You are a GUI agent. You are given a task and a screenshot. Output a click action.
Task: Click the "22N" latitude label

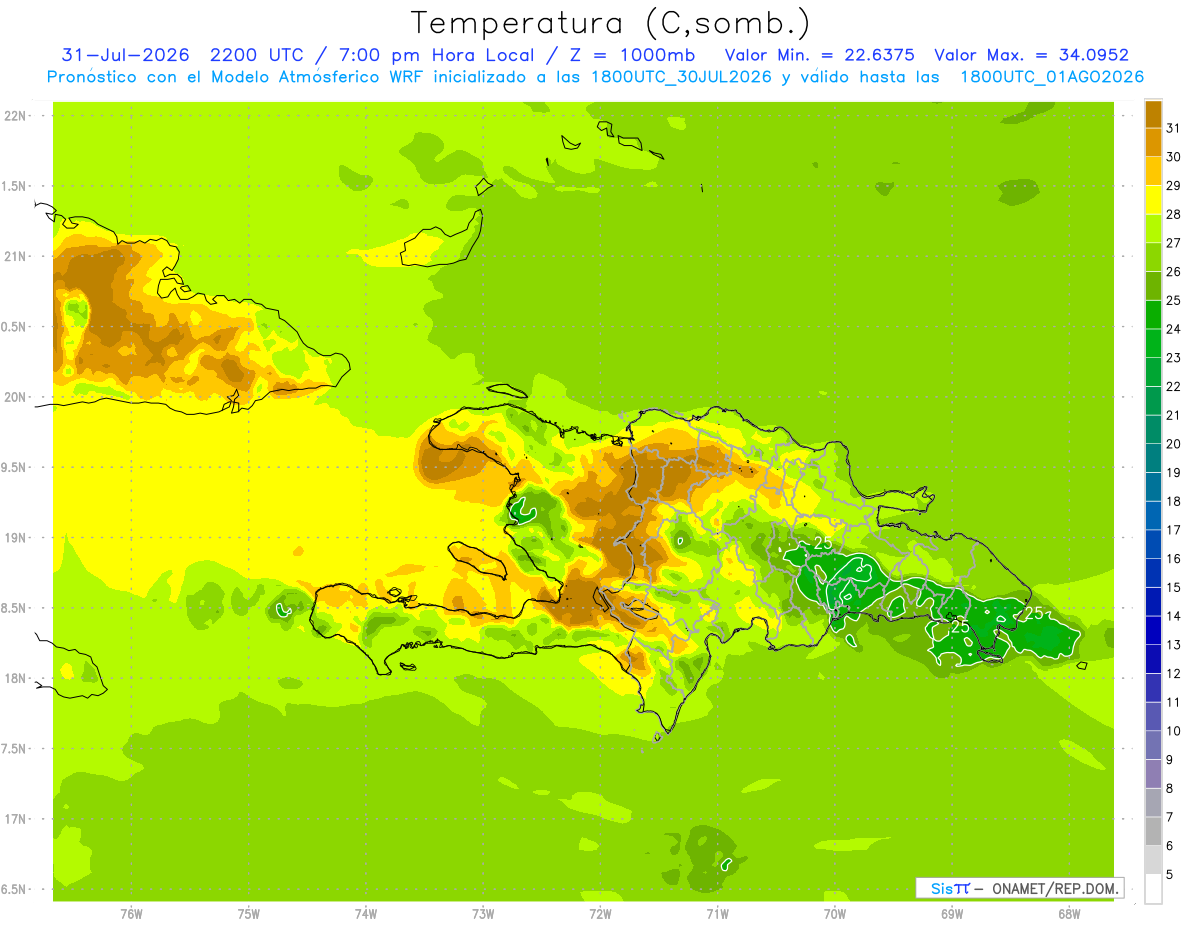(15, 116)
